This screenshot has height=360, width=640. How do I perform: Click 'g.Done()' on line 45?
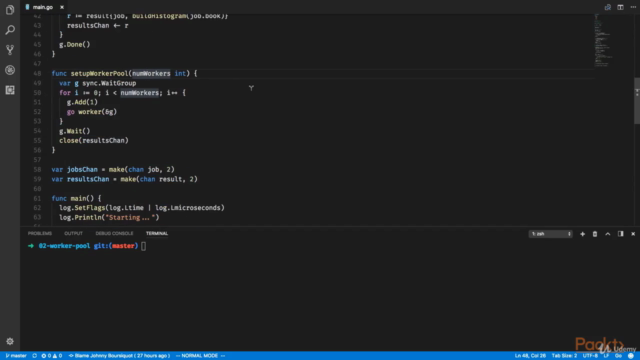tap(75, 44)
